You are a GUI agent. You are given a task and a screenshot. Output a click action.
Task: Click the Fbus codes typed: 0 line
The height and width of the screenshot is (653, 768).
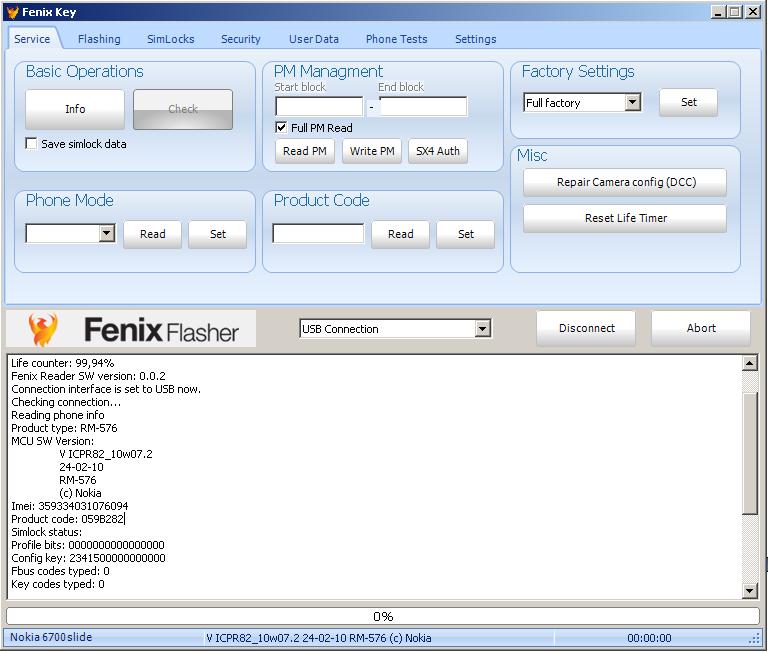(60, 571)
